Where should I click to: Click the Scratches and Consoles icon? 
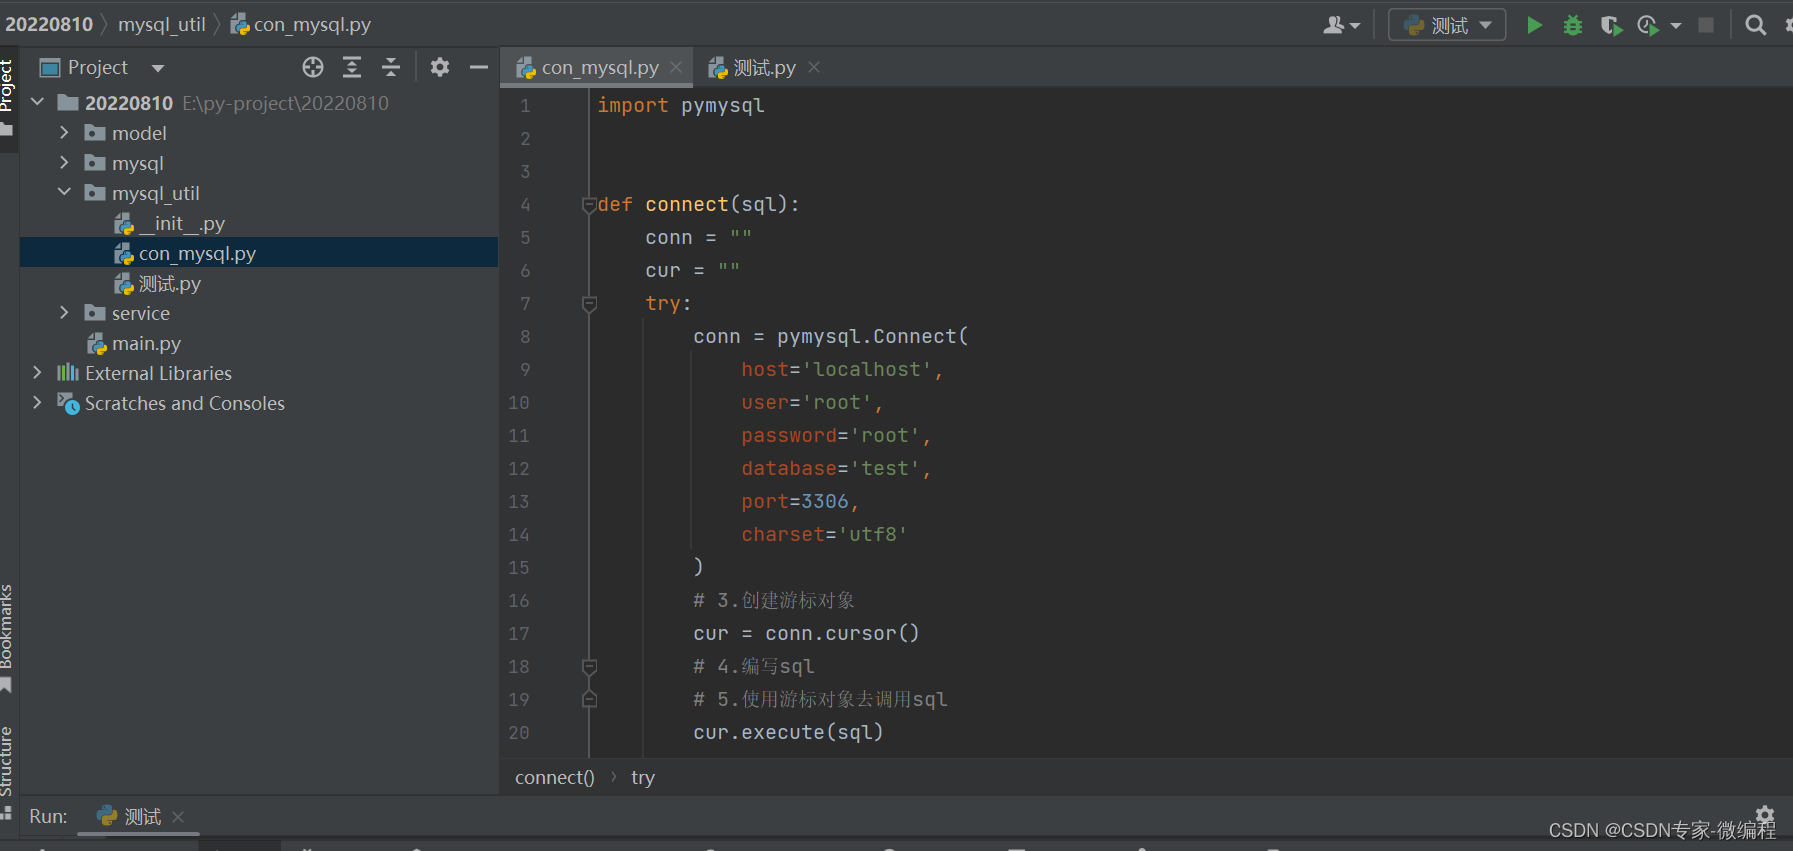pyautogui.click(x=68, y=403)
